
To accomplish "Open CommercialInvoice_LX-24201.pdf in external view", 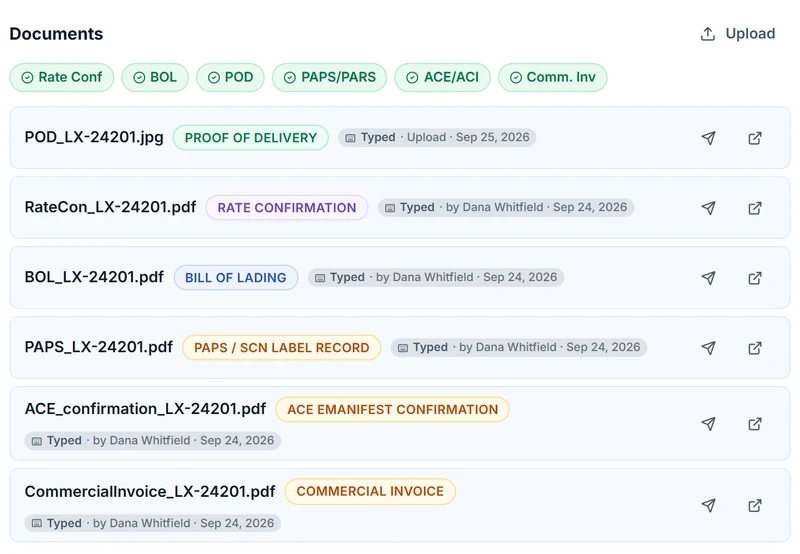I will 755,505.
